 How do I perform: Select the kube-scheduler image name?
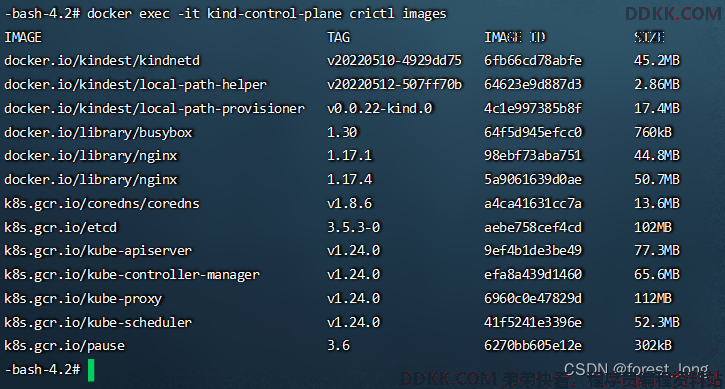point(98,322)
